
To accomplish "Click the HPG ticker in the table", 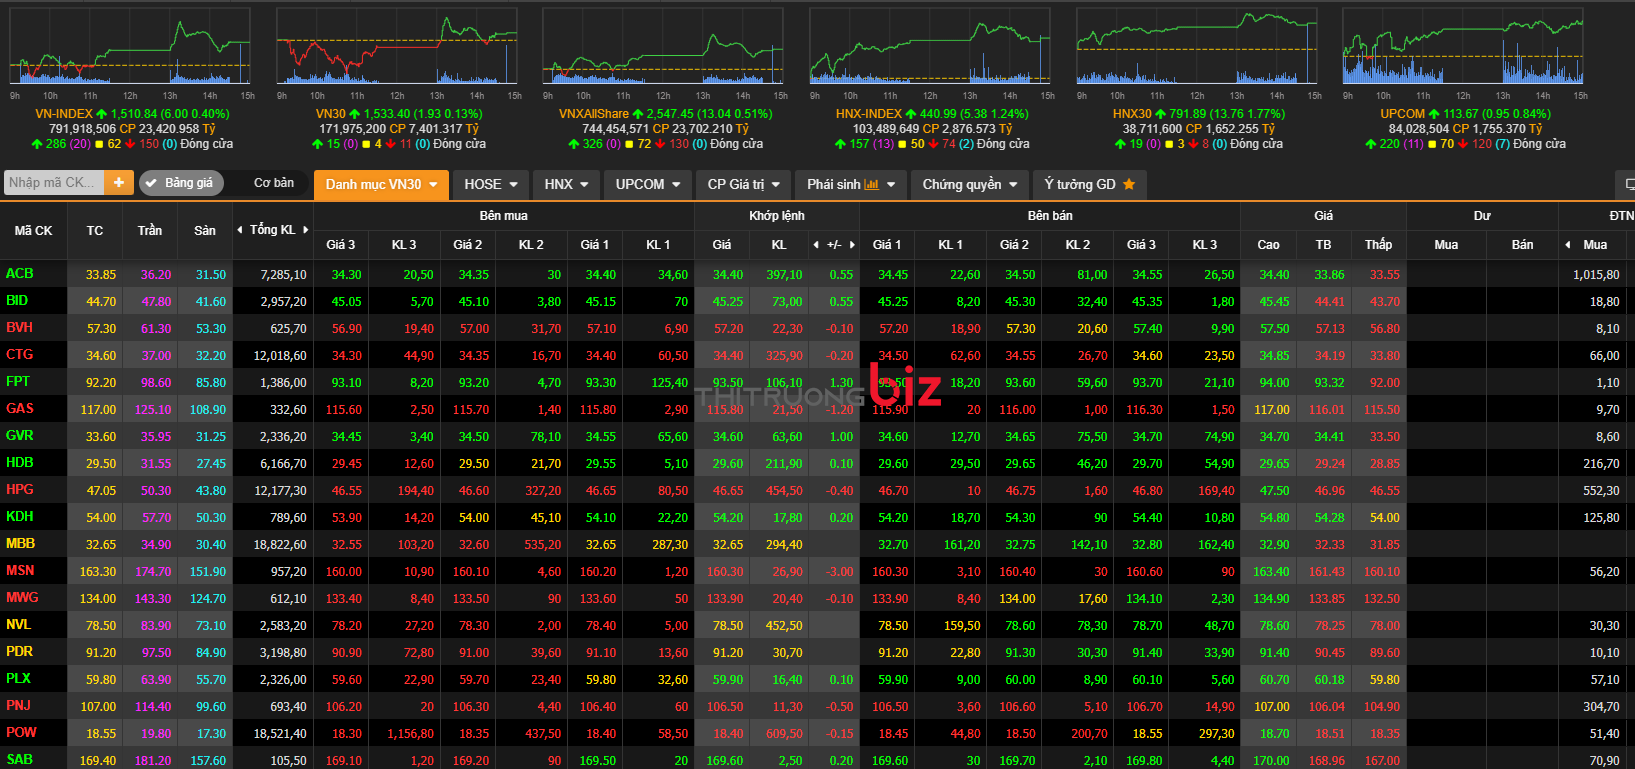I will (x=20, y=490).
